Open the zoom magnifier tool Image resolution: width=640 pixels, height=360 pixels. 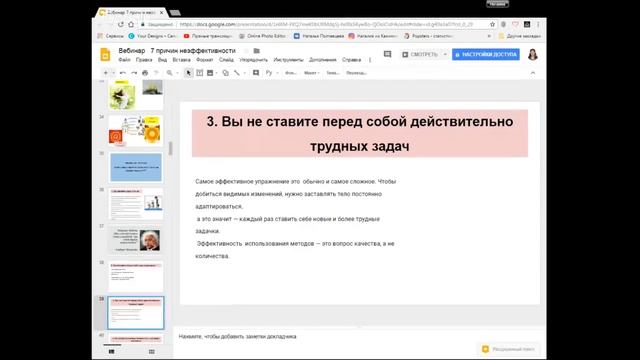coord(169,73)
